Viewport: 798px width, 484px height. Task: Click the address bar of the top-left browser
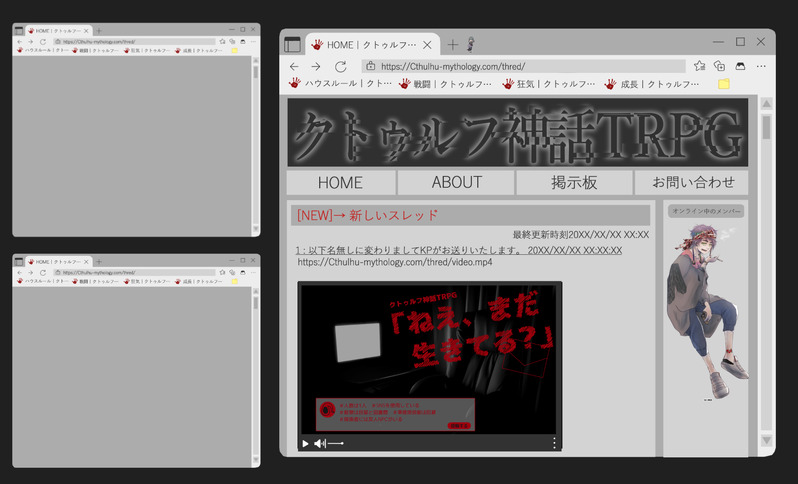click(x=134, y=42)
